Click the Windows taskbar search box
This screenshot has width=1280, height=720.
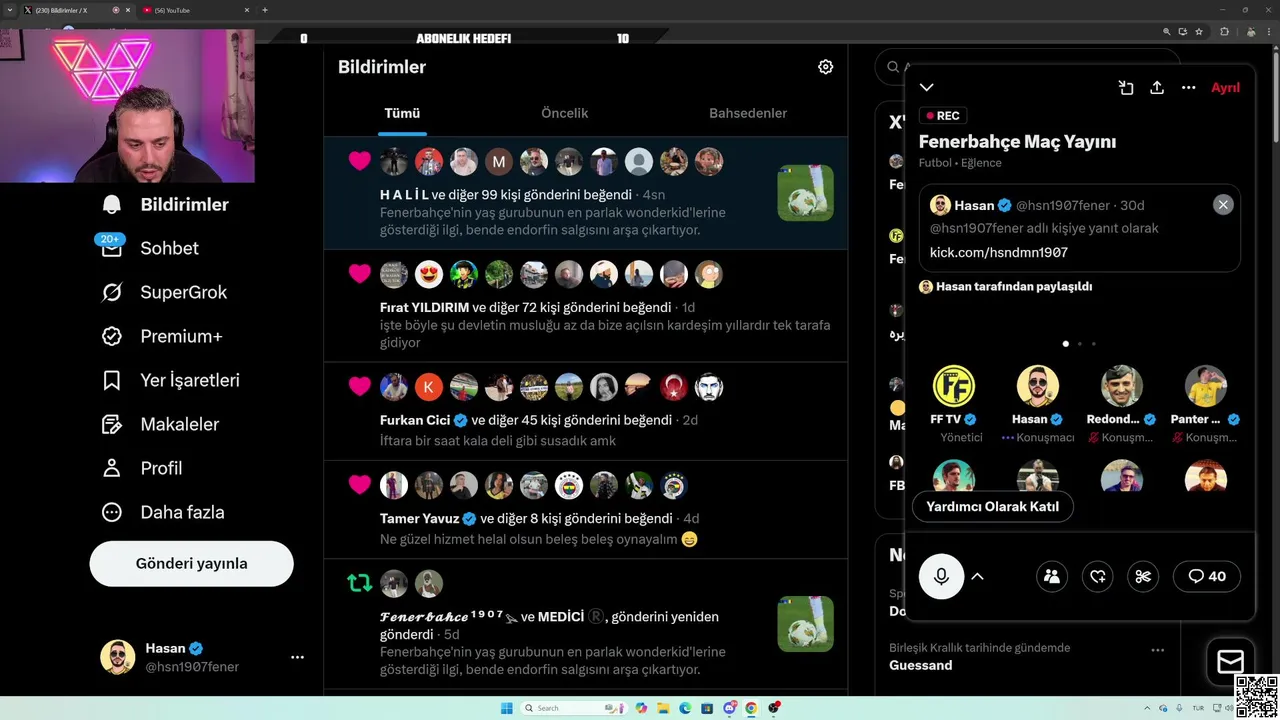(576, 708)
